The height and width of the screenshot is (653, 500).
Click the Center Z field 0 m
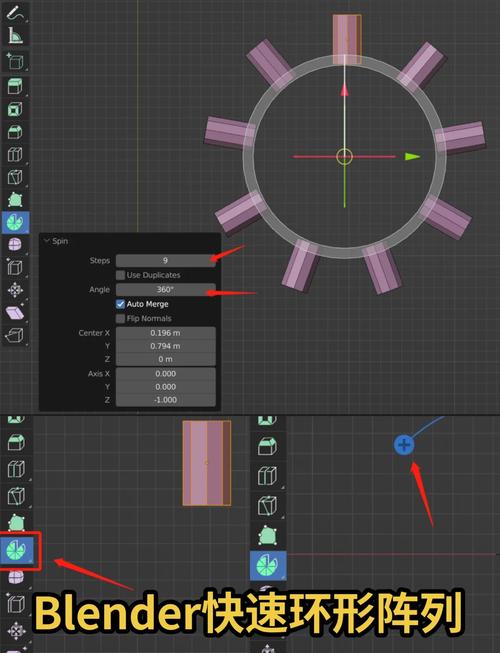click(166, 359)
